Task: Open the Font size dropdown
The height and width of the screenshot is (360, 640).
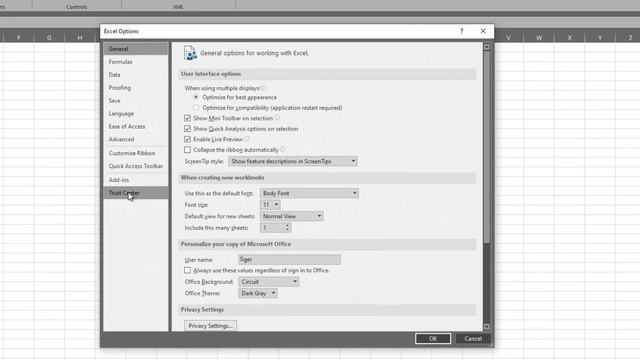Action: click(x=270, y=204)
